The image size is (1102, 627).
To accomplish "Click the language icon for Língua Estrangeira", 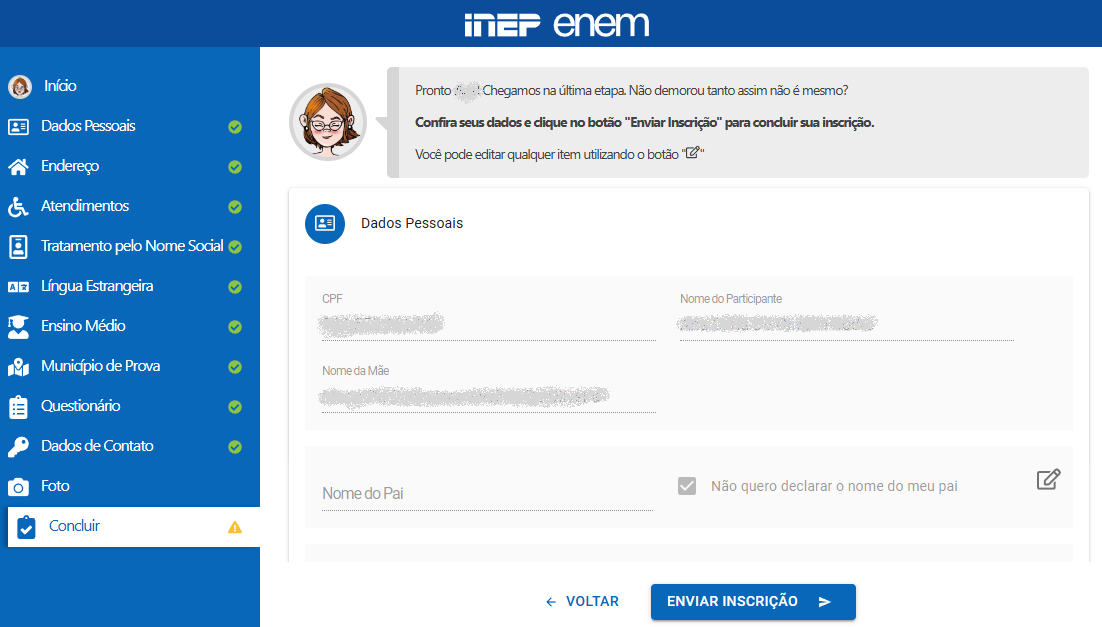I will point(18,287).
